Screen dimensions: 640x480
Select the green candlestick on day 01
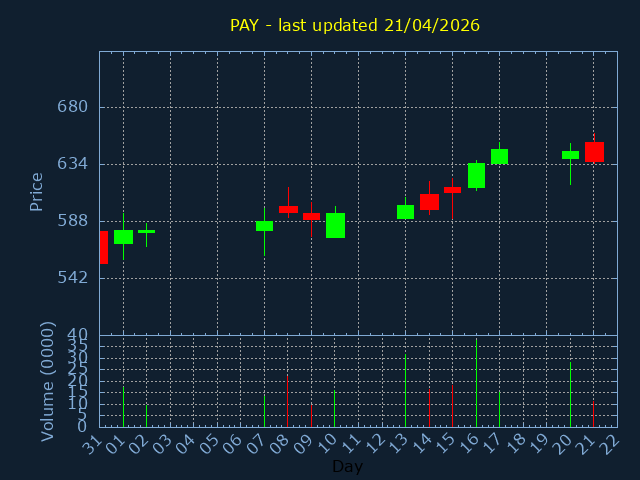tap(123, 237)
